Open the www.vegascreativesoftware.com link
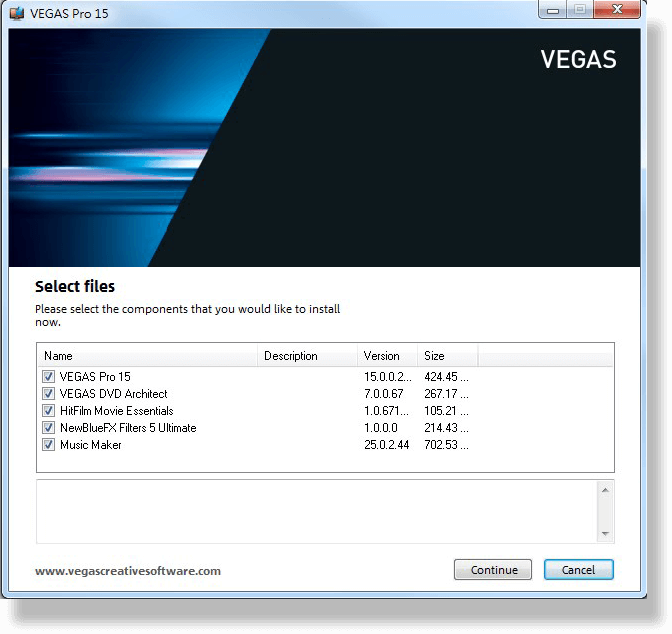Screen dimensions: 672x634 click(128, 571)
